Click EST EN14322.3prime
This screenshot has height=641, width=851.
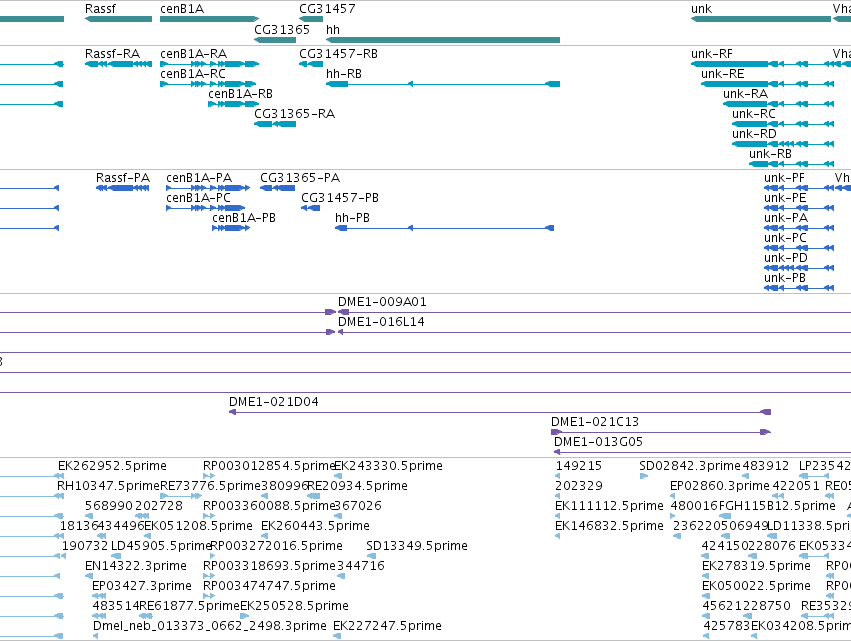click(136, 566)
